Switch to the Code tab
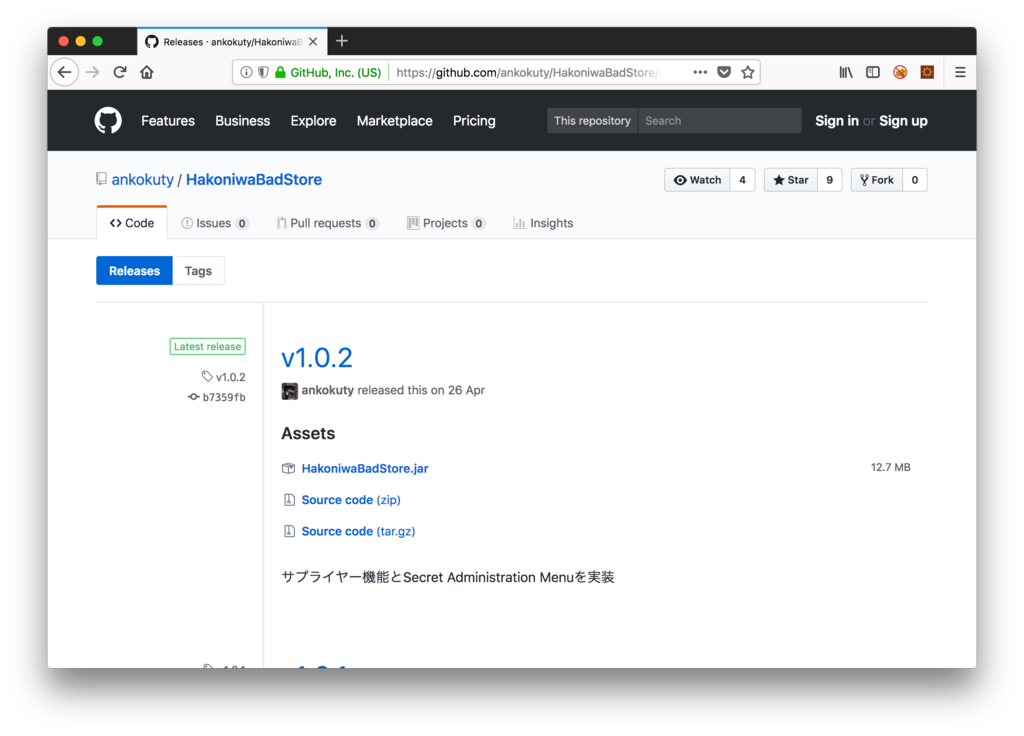Viewport: 1024px width, 736px height. (132, 223)
